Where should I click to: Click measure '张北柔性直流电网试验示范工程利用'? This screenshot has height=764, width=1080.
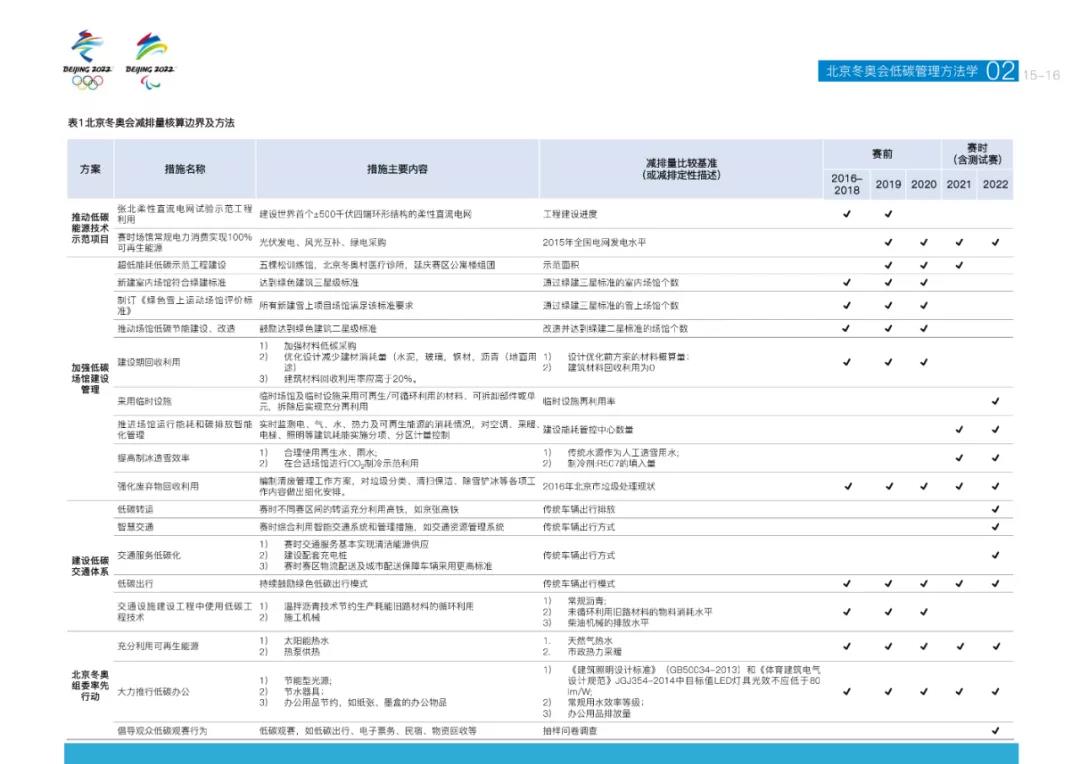click(x=185, y=214)
